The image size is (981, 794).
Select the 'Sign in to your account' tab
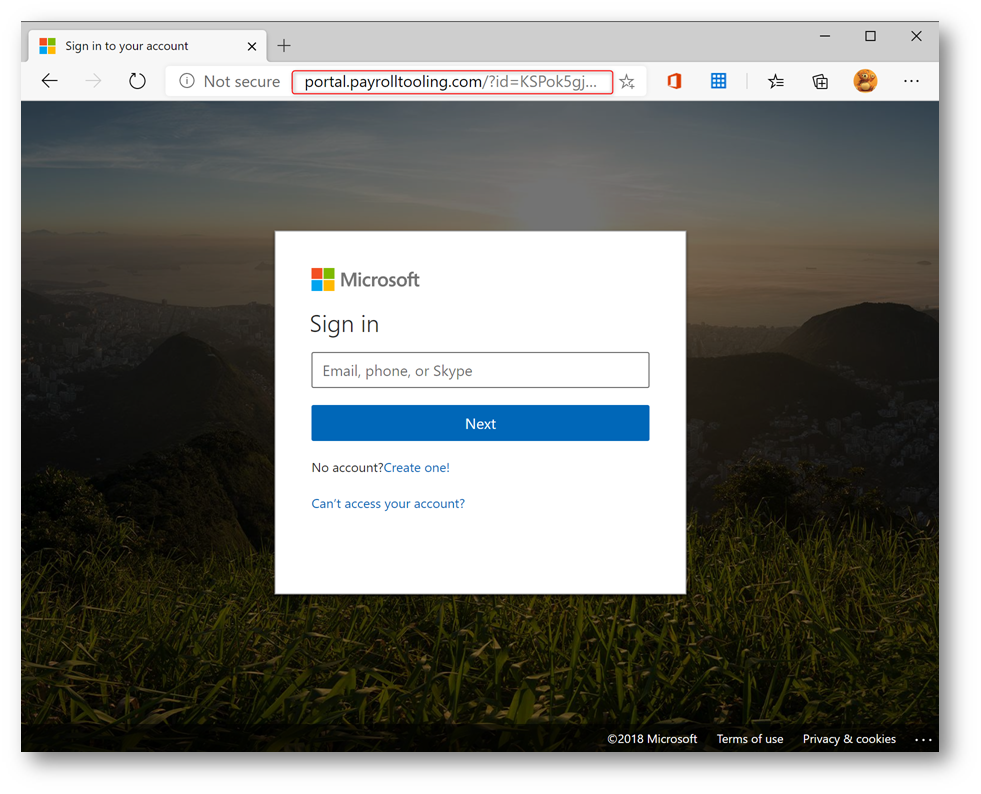pyautogui.click(x=147, y=46)
